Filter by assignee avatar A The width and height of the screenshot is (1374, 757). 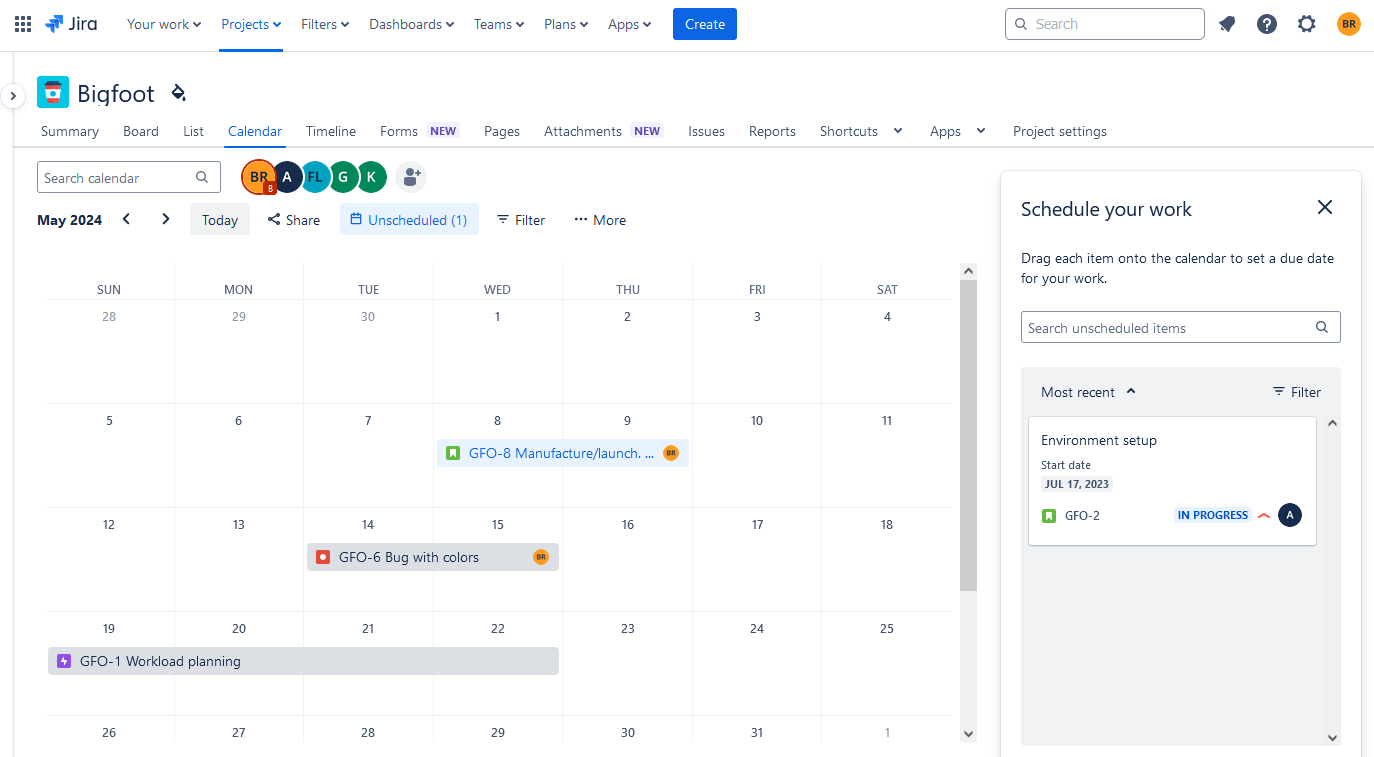coord(287,177)
